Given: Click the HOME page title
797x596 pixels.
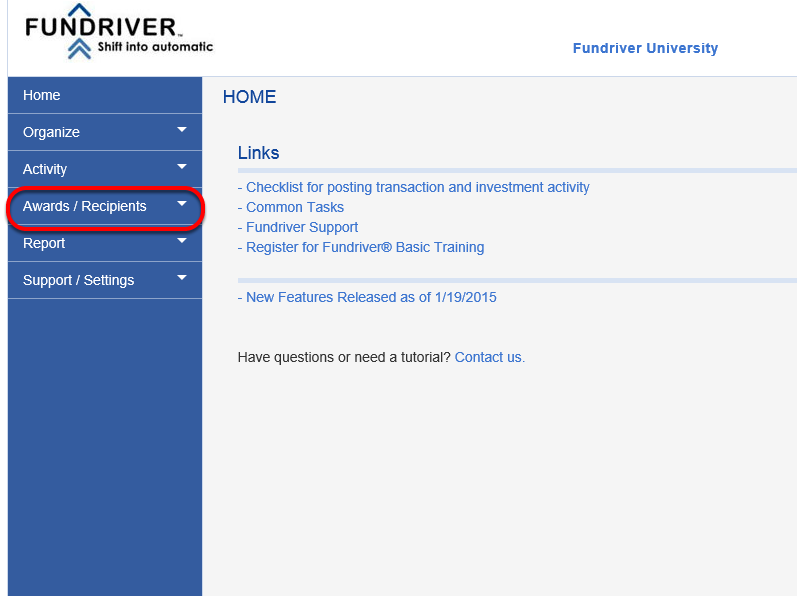Looking at the screenshot, I should point(250,97).
